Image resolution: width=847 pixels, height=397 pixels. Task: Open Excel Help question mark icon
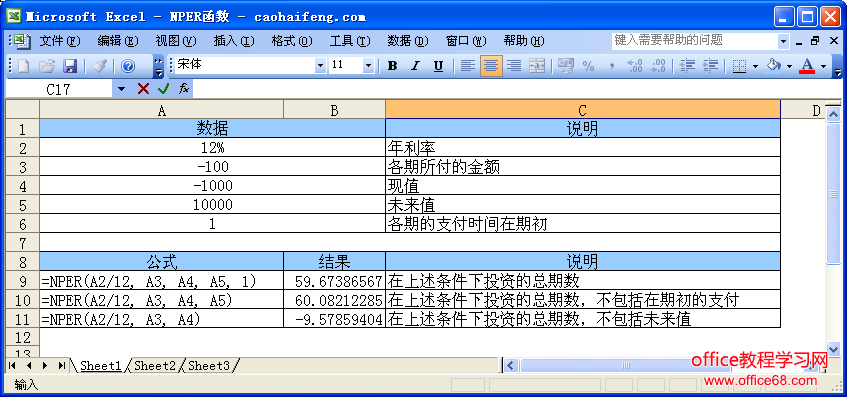(128, 66)
